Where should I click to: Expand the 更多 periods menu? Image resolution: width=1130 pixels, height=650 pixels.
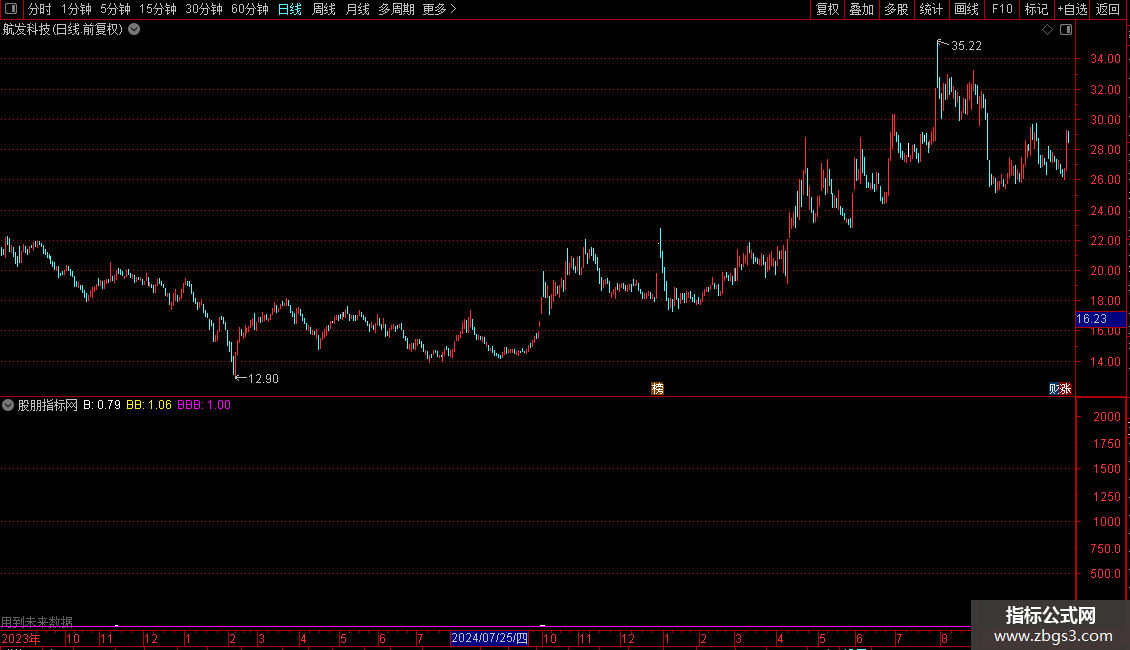[439, 9]
